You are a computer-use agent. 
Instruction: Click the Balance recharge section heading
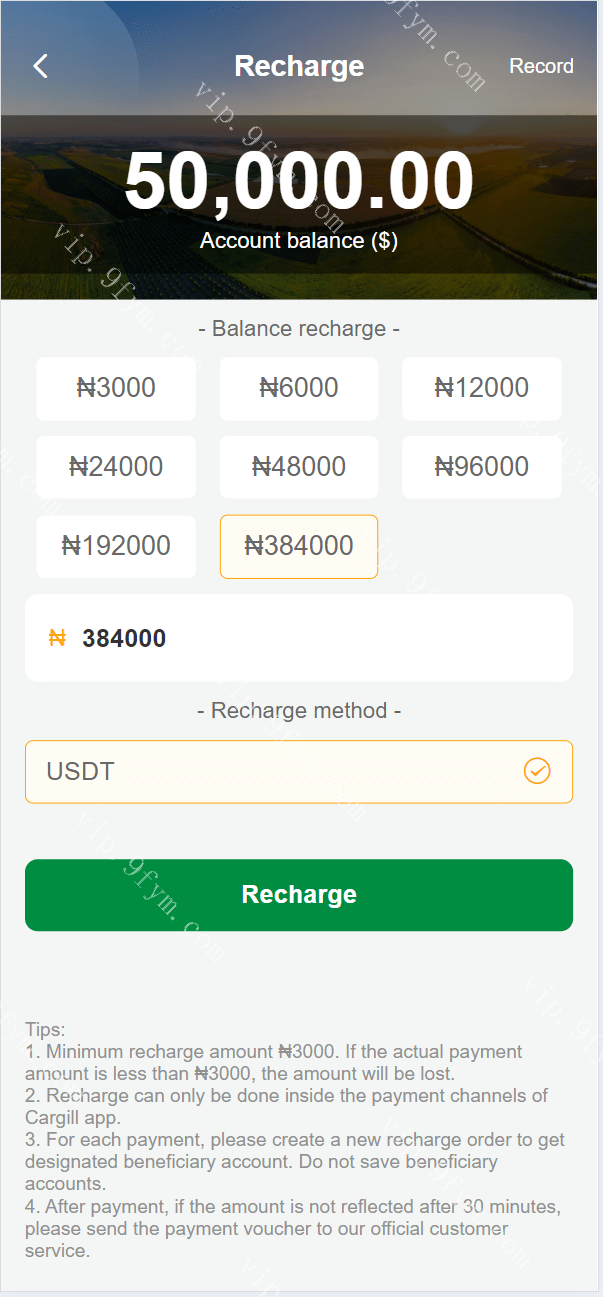pyautogui.click(x=299, y=329)
